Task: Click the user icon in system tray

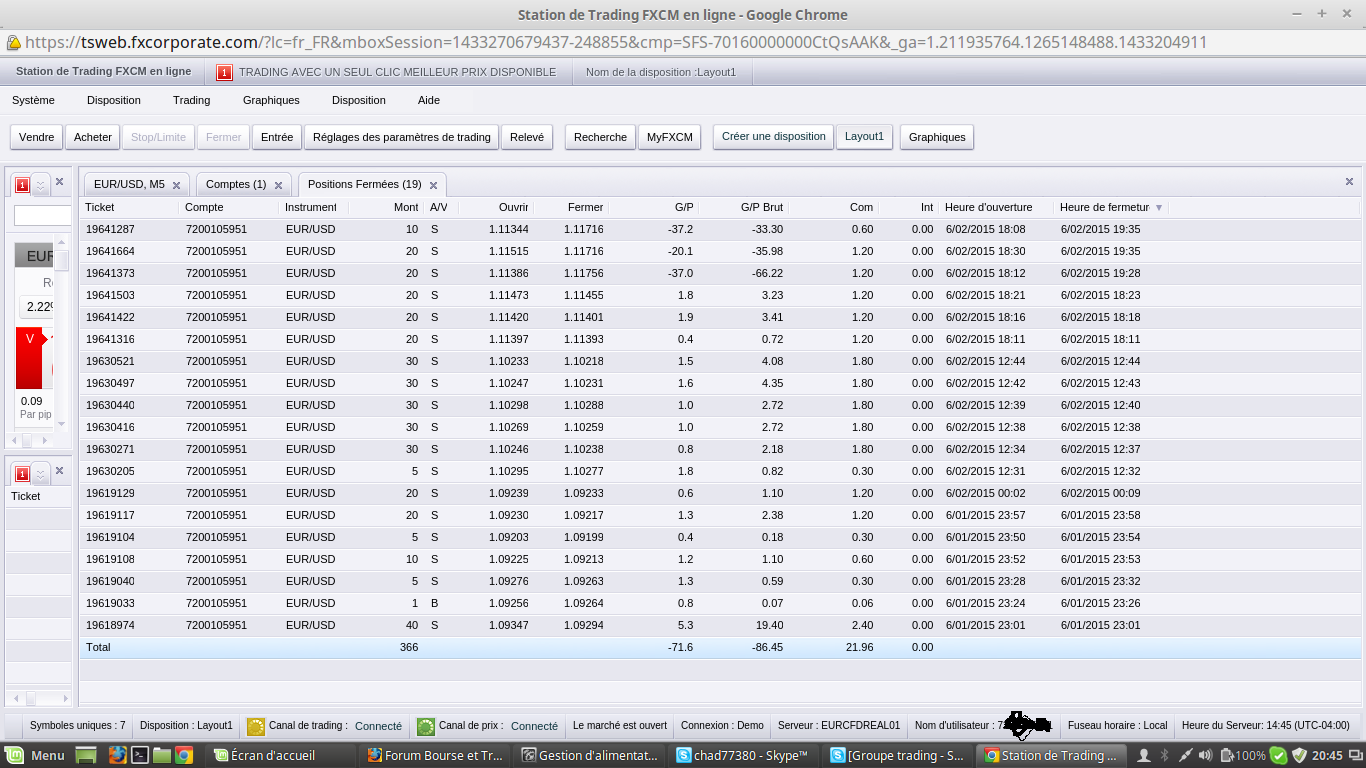Action: click(1144, 756)
